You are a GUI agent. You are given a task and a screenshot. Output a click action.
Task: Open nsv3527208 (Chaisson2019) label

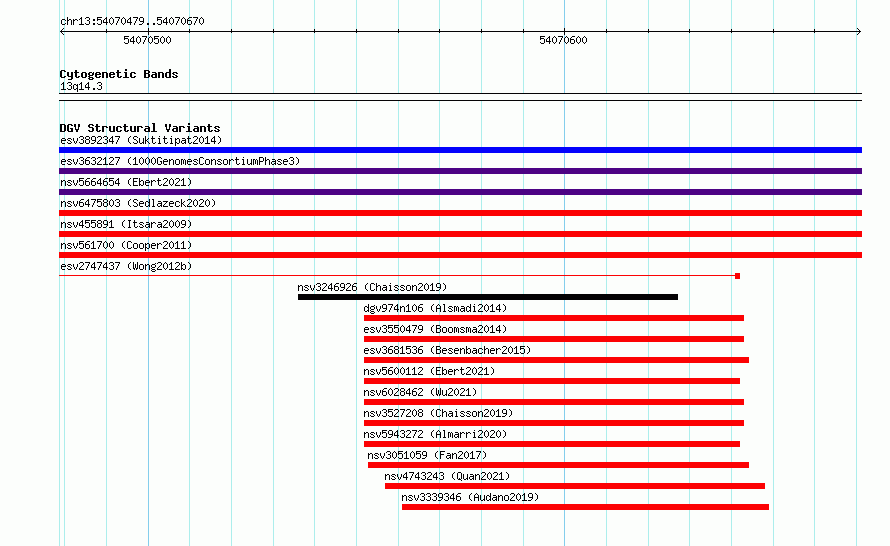[x=438, y=413]
